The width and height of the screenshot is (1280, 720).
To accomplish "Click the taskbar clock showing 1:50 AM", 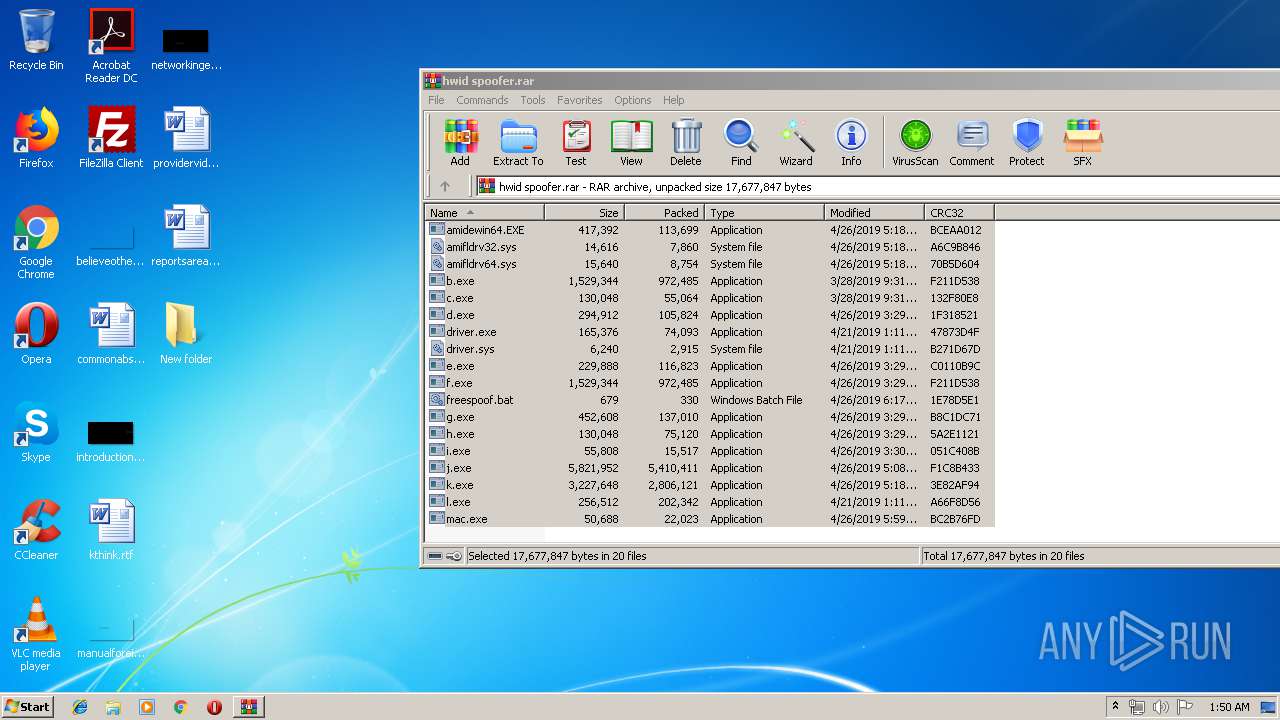I will point(1229,707).
